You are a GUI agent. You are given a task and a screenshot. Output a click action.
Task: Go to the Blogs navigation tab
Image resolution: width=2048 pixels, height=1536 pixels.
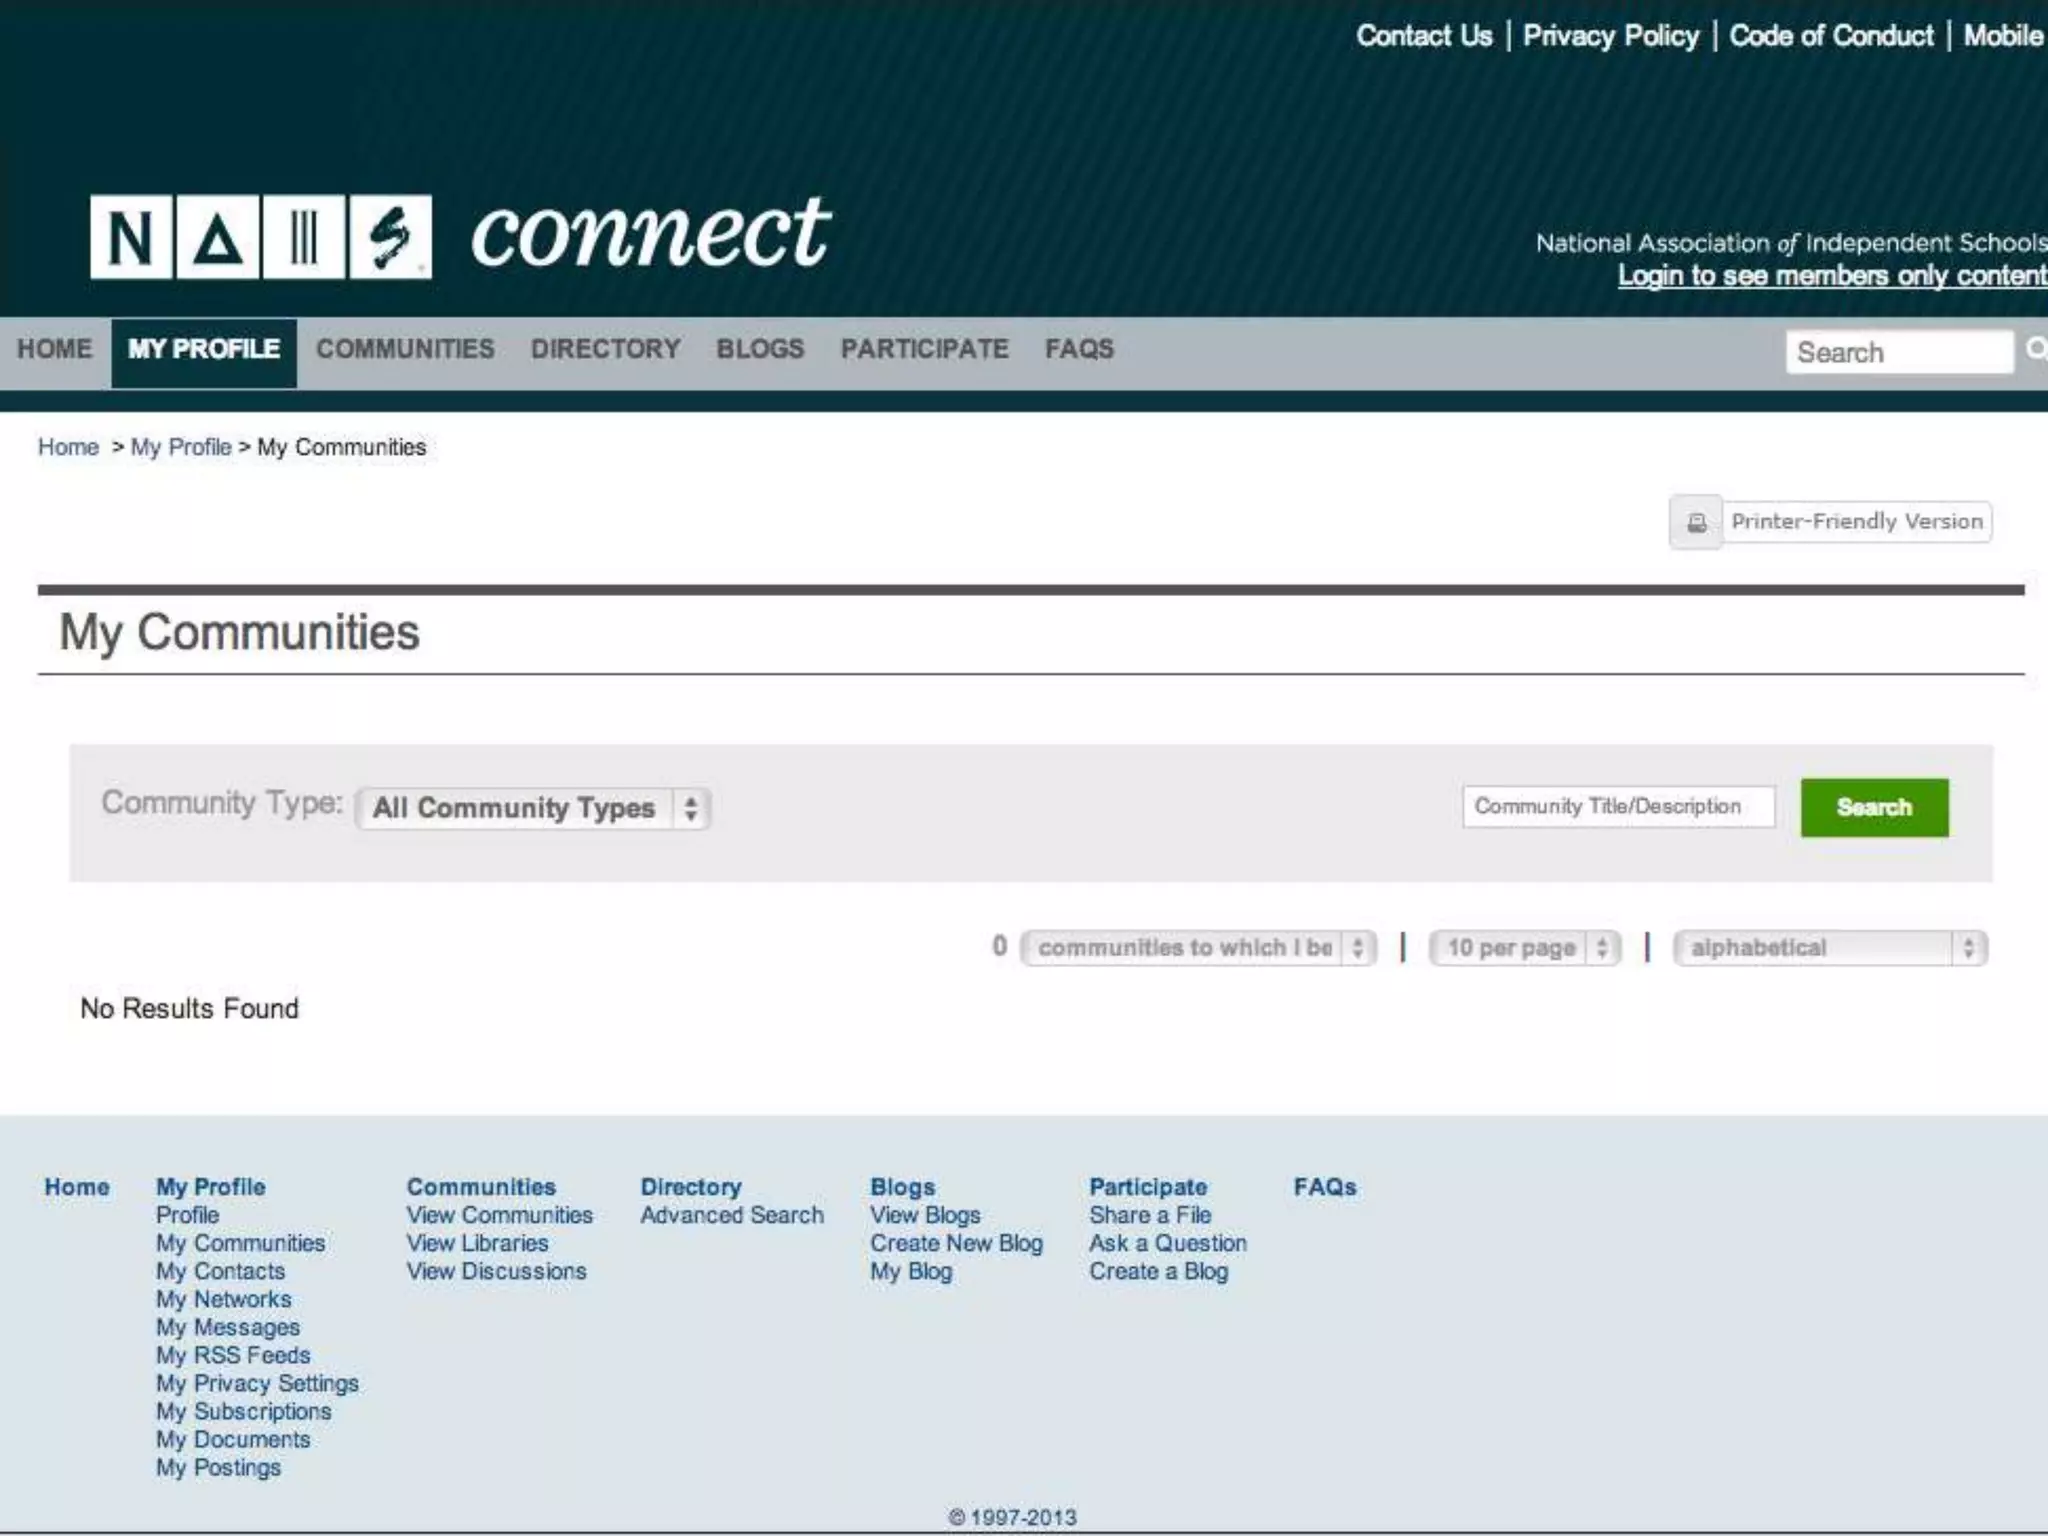[x=760, y=349]
